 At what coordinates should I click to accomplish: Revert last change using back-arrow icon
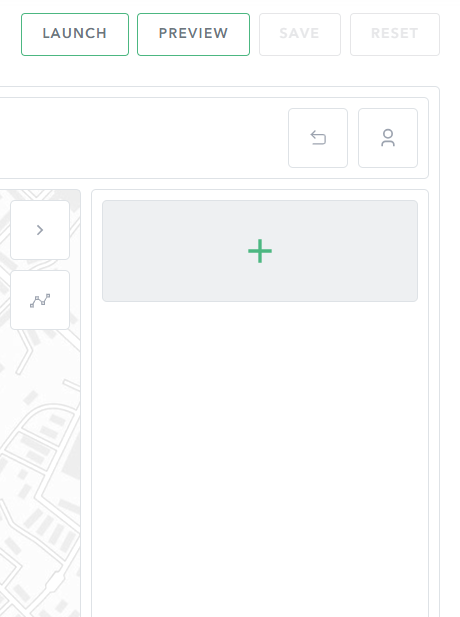pyautogui.click(x=318, y=138)
